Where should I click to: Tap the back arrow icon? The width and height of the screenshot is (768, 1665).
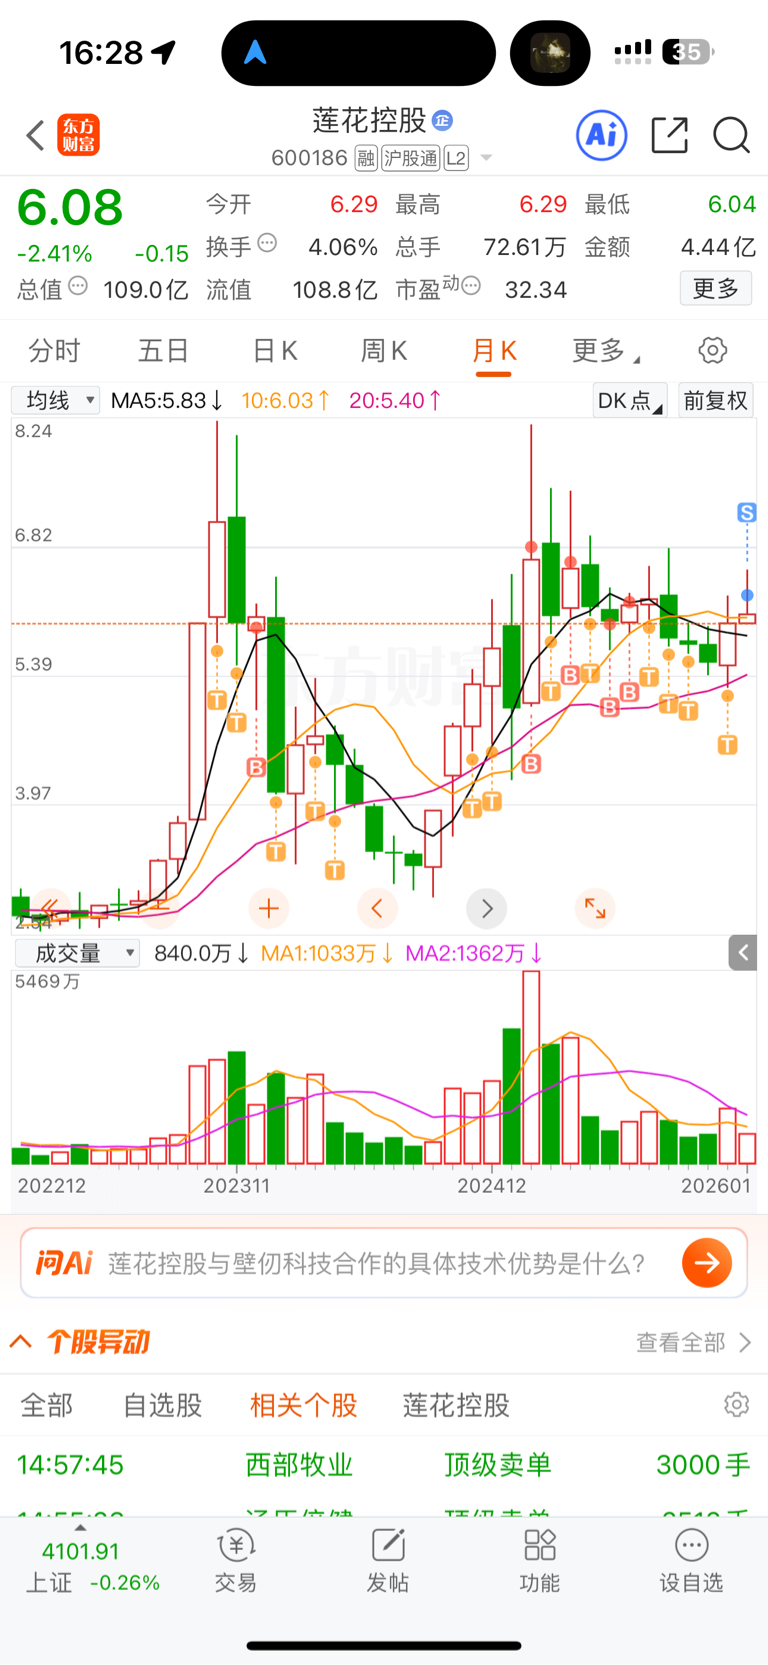(36, 135)
